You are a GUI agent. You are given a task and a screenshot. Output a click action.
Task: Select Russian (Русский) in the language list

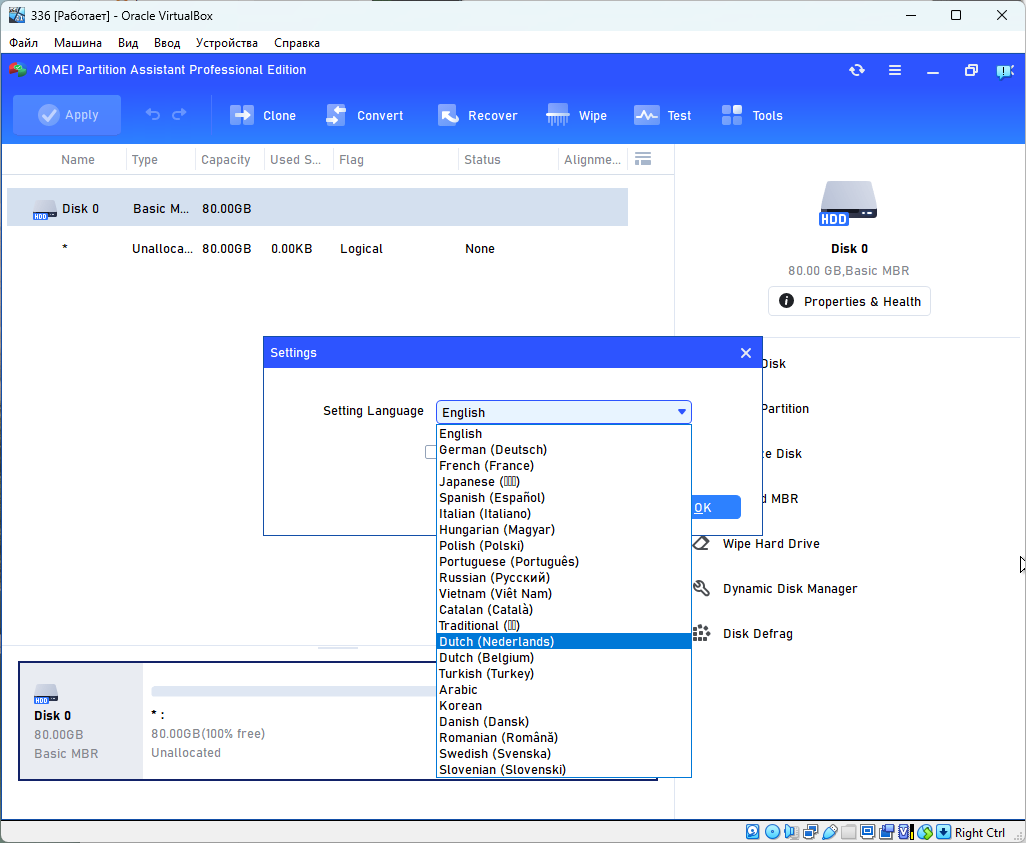(494, 577)
